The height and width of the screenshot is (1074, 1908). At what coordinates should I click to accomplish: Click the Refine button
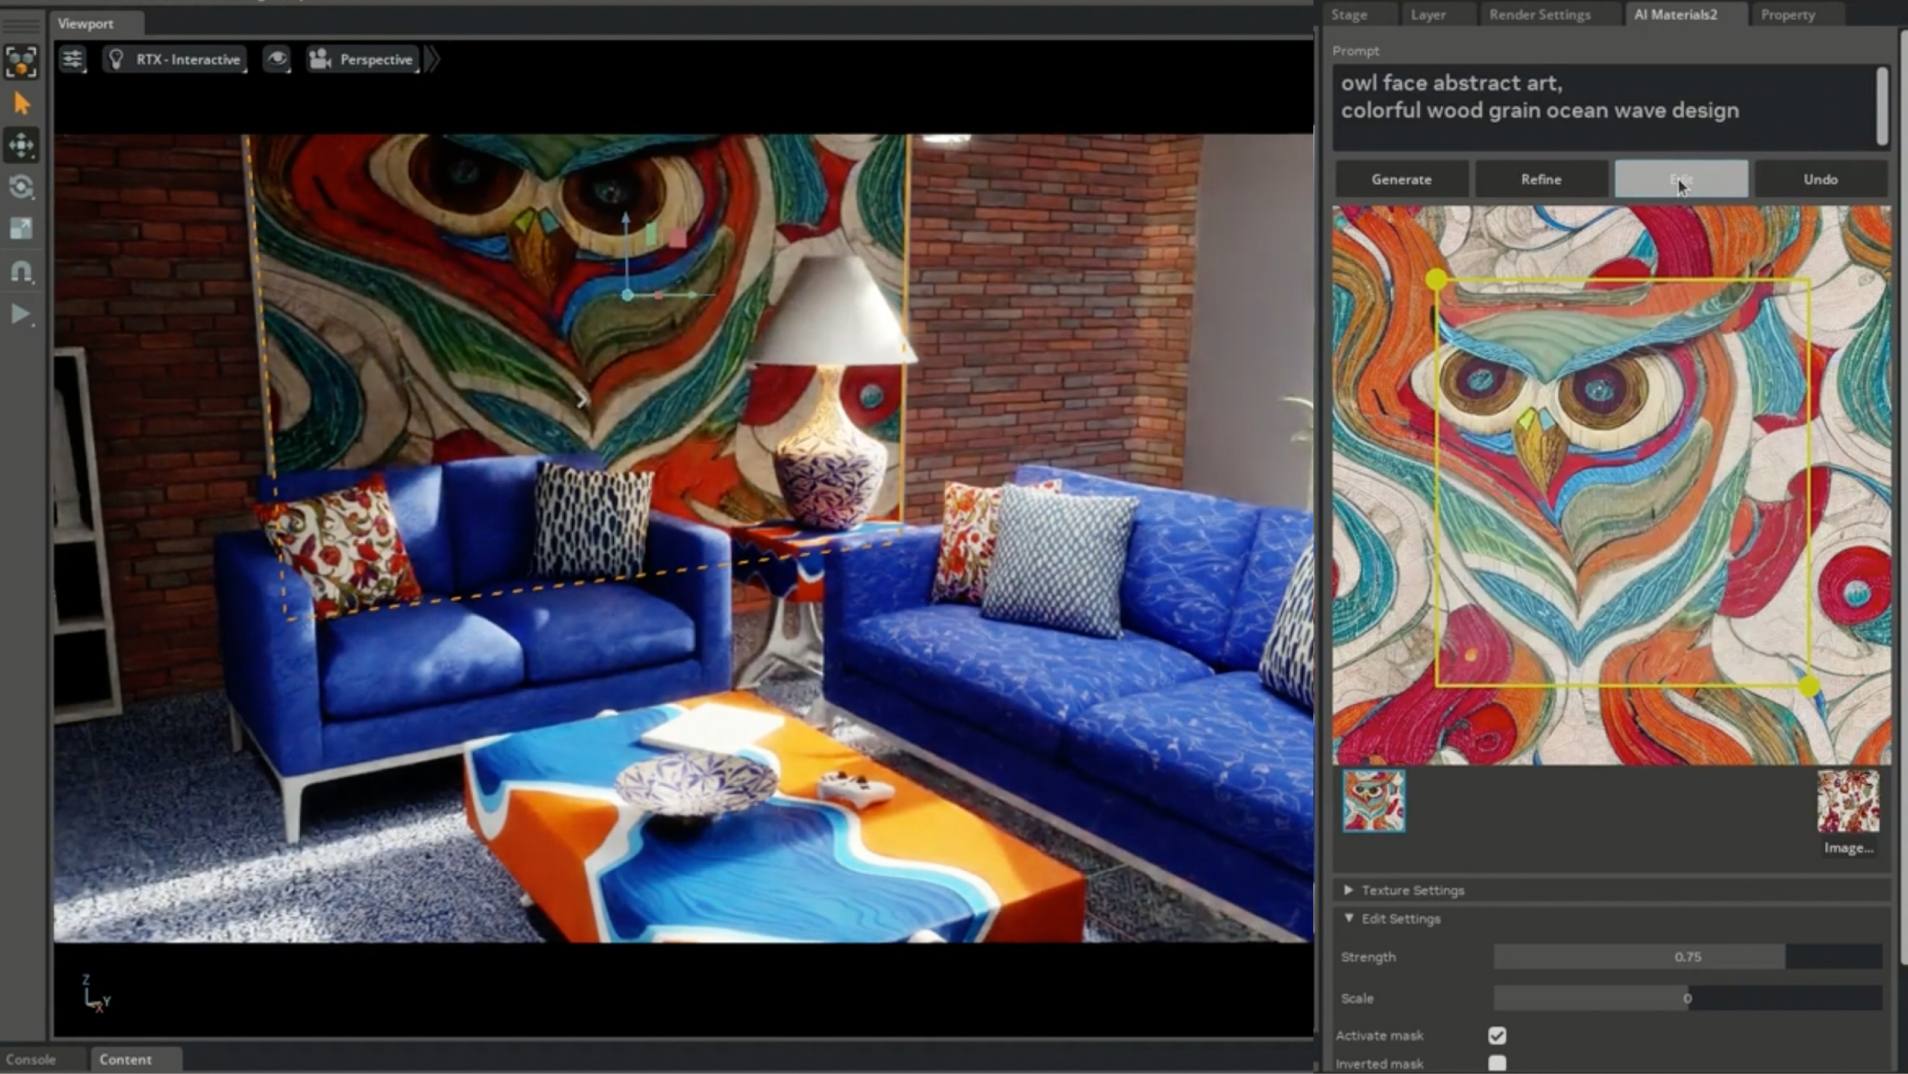coord(1540,180)
